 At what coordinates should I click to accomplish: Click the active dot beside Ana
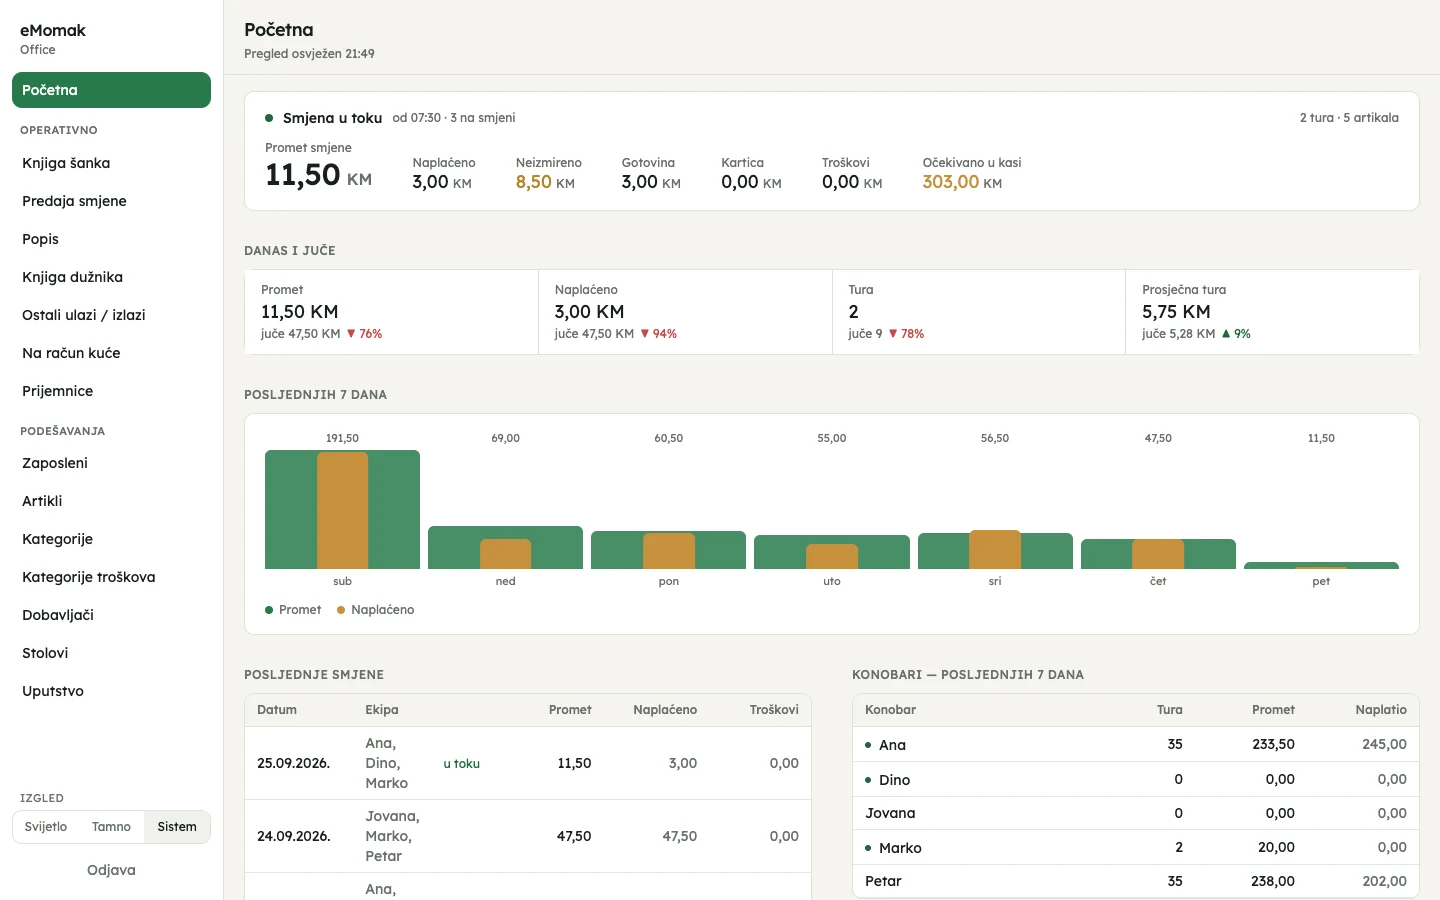click(868, 745)
